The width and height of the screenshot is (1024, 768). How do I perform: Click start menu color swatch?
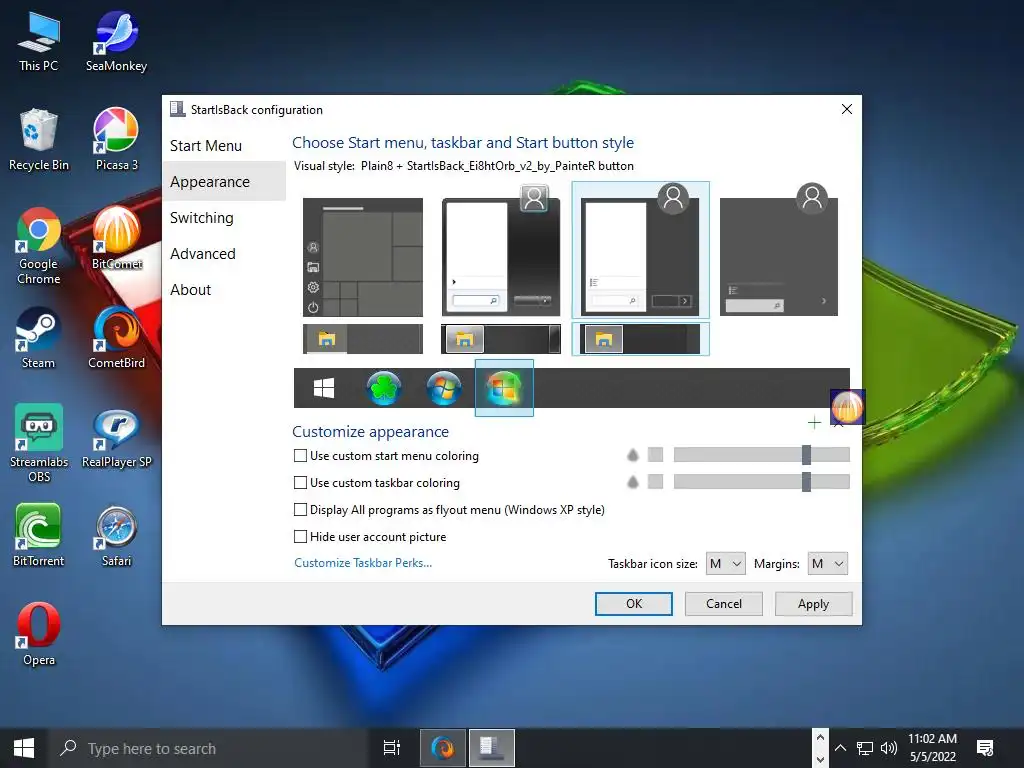tap(655, 455)
